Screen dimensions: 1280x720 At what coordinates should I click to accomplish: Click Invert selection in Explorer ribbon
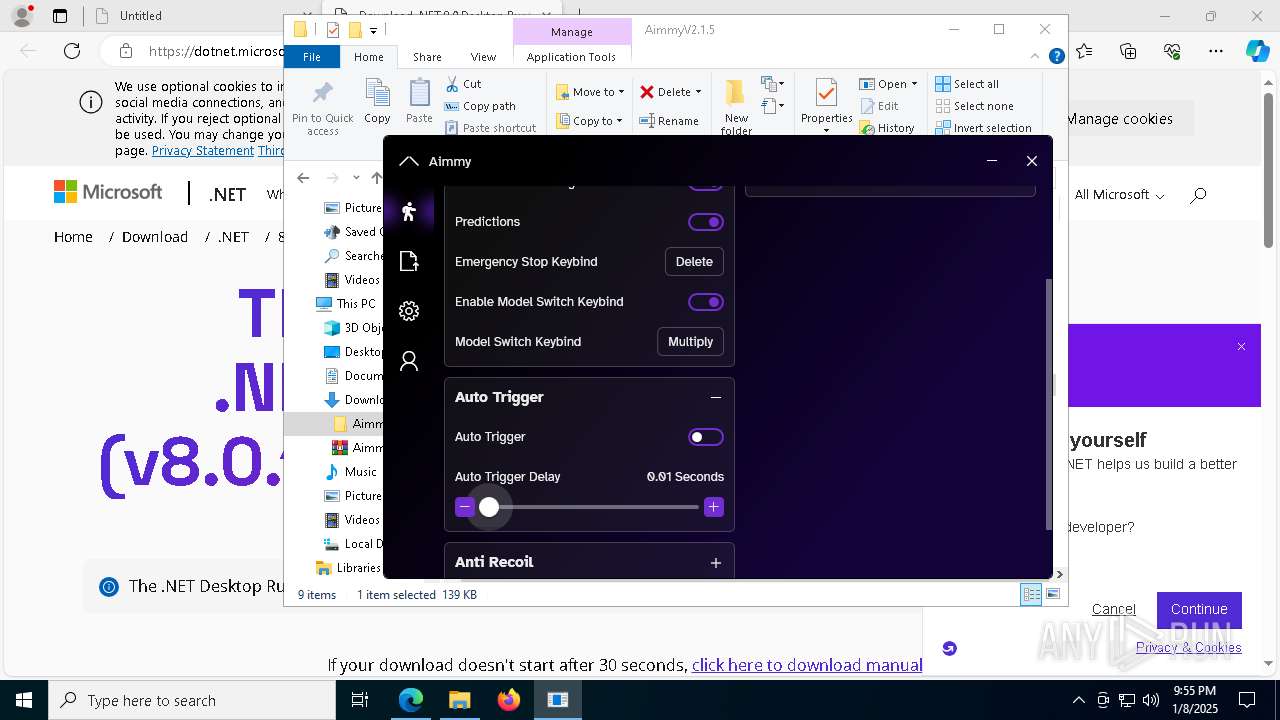pos(983,128)
